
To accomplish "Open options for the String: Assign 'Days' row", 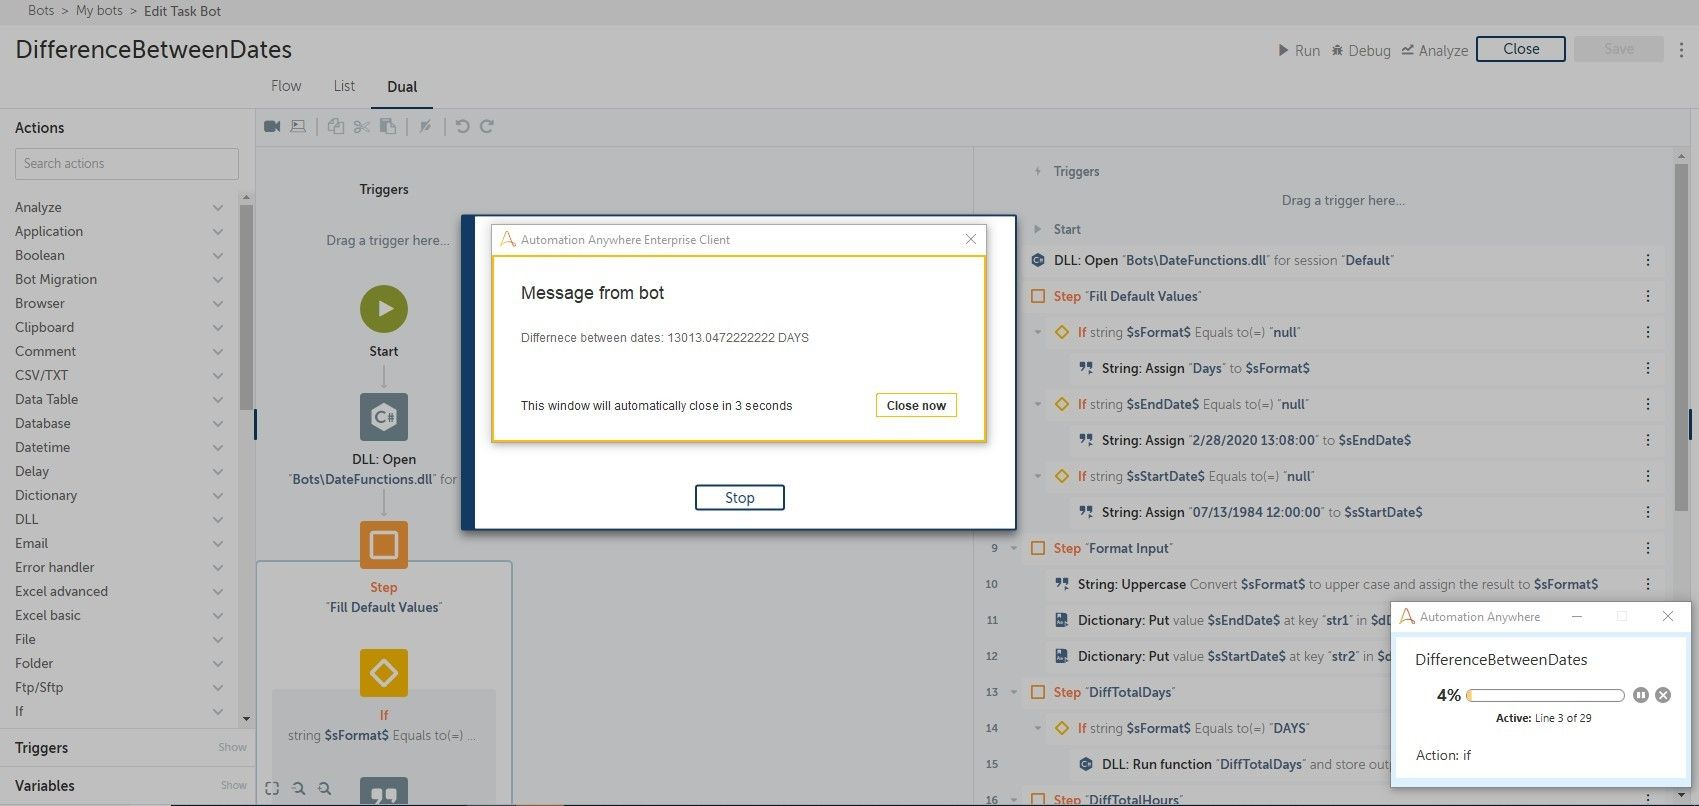I will pos(1648,368).
